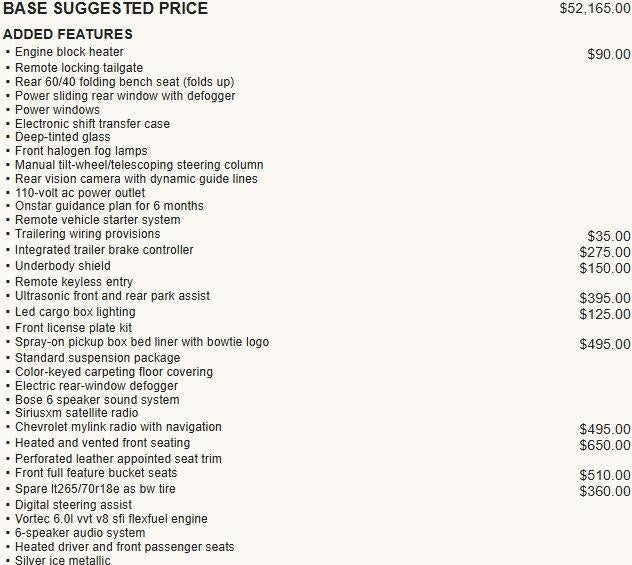Click Trailering wiring provisions item
The width and height of the screenshot is (632, 565).
click(87, 234)
